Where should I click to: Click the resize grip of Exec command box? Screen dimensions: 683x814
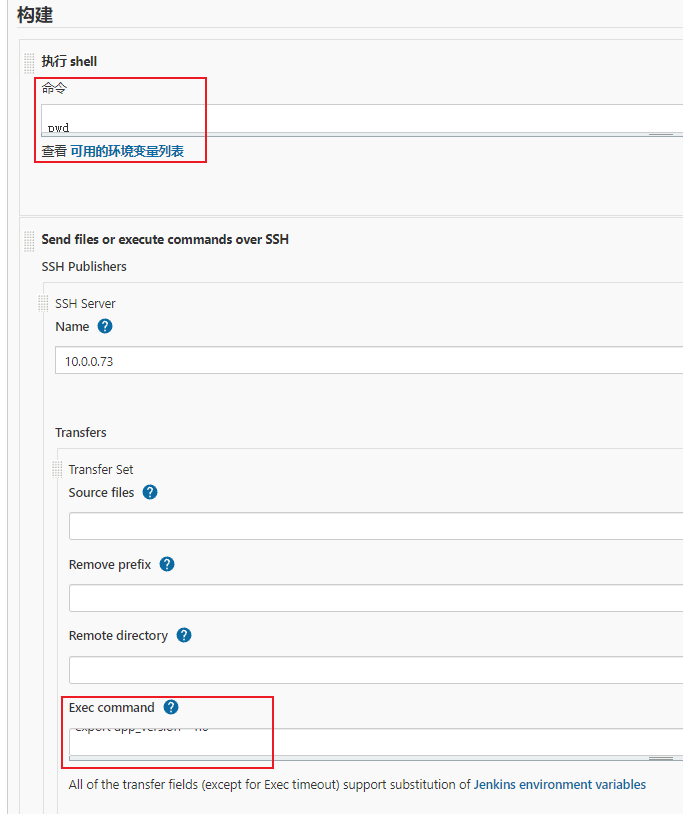[660, 758]
